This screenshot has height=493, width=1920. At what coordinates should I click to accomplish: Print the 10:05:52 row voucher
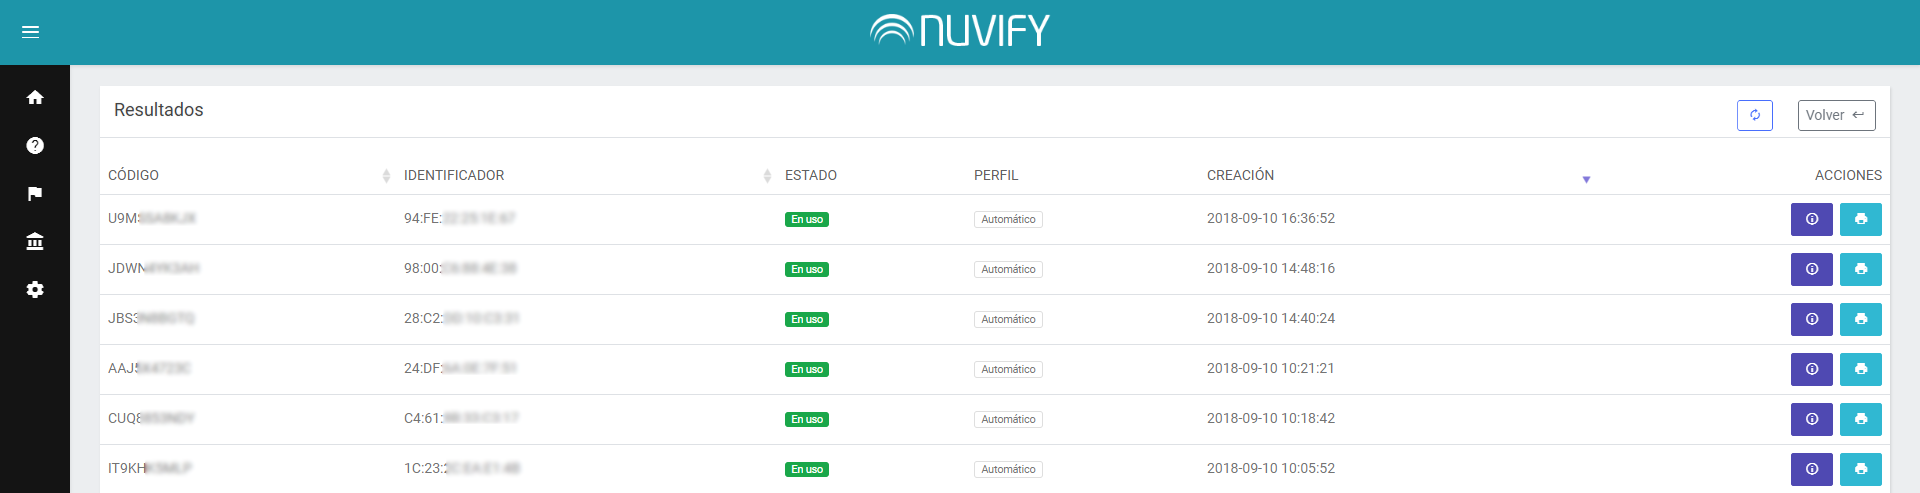(1861, 469)
